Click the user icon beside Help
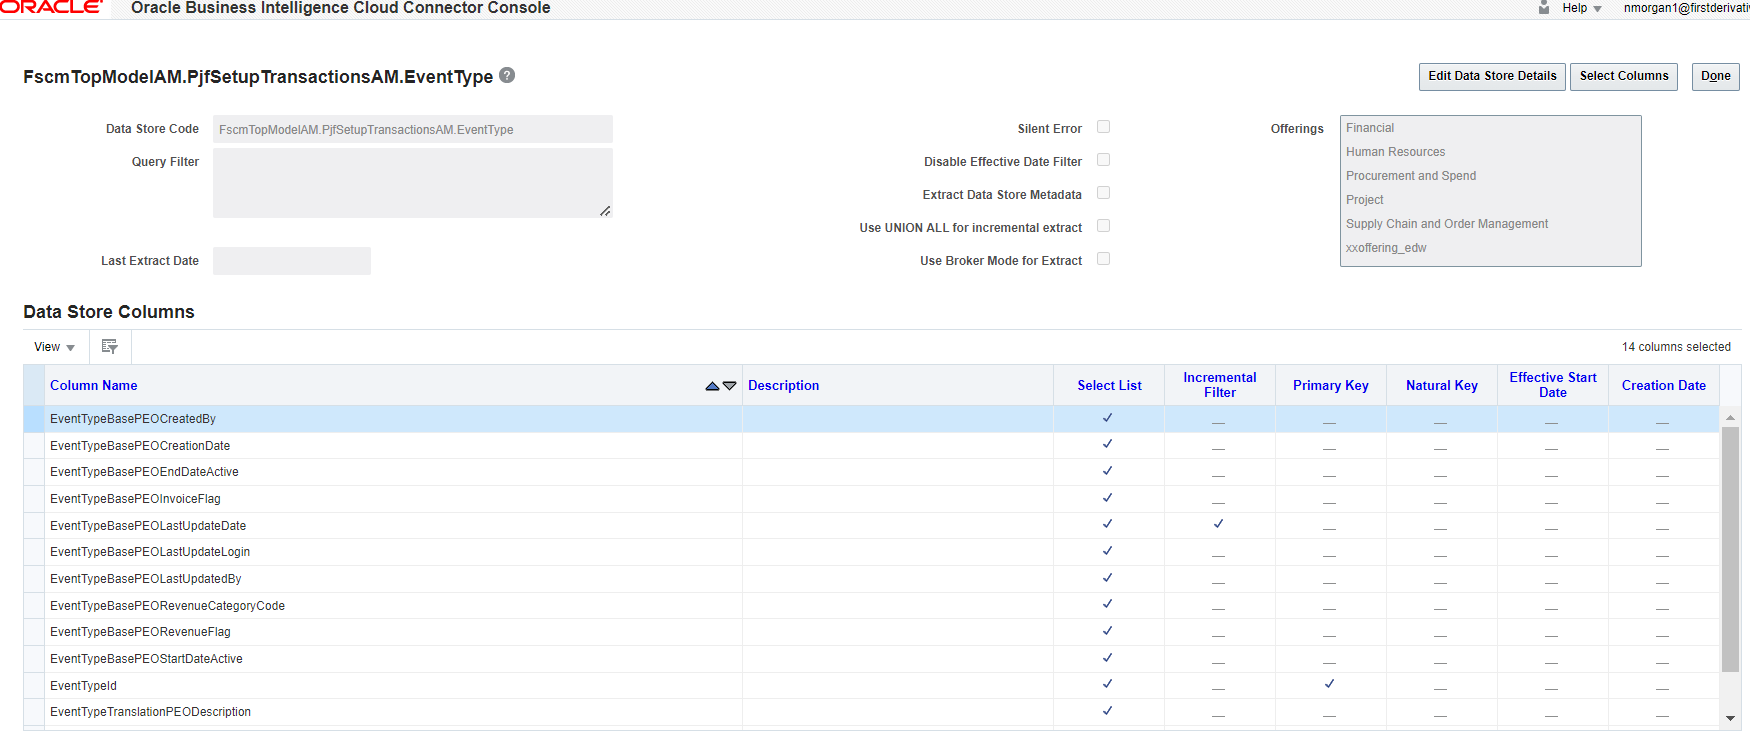1750x745 pixels. (x=1544, y=7)
